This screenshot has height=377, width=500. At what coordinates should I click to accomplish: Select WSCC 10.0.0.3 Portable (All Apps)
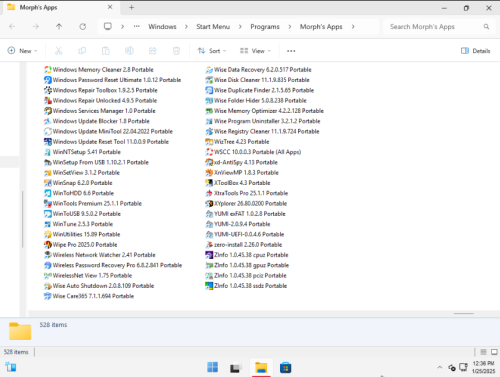pyautogui.click(x=253, y=152)
